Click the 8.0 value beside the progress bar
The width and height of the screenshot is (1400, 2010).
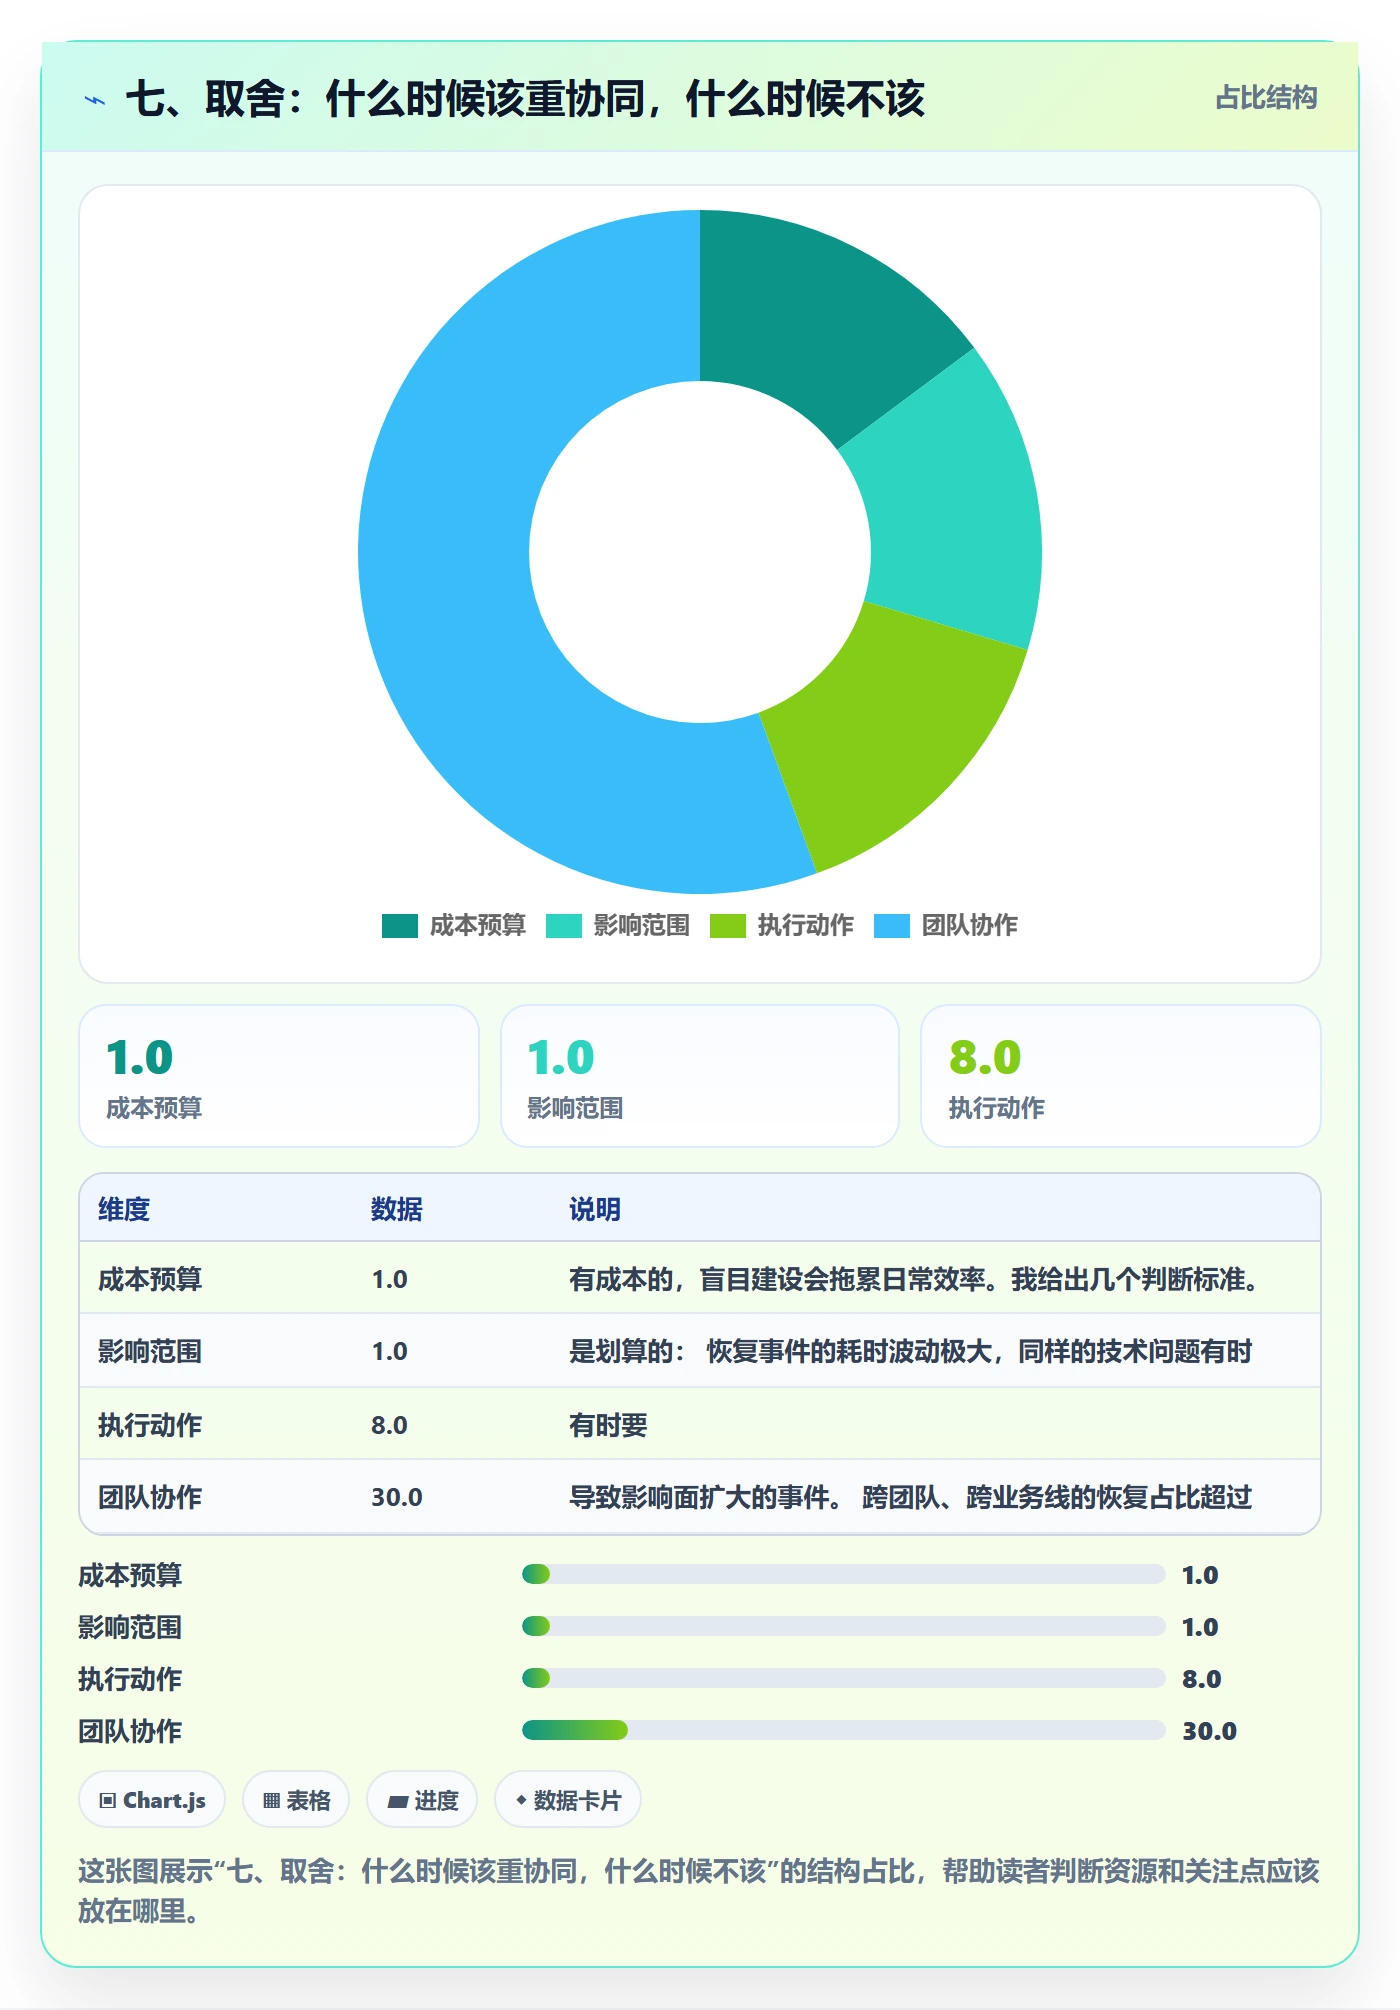tap(1201, 1679)
